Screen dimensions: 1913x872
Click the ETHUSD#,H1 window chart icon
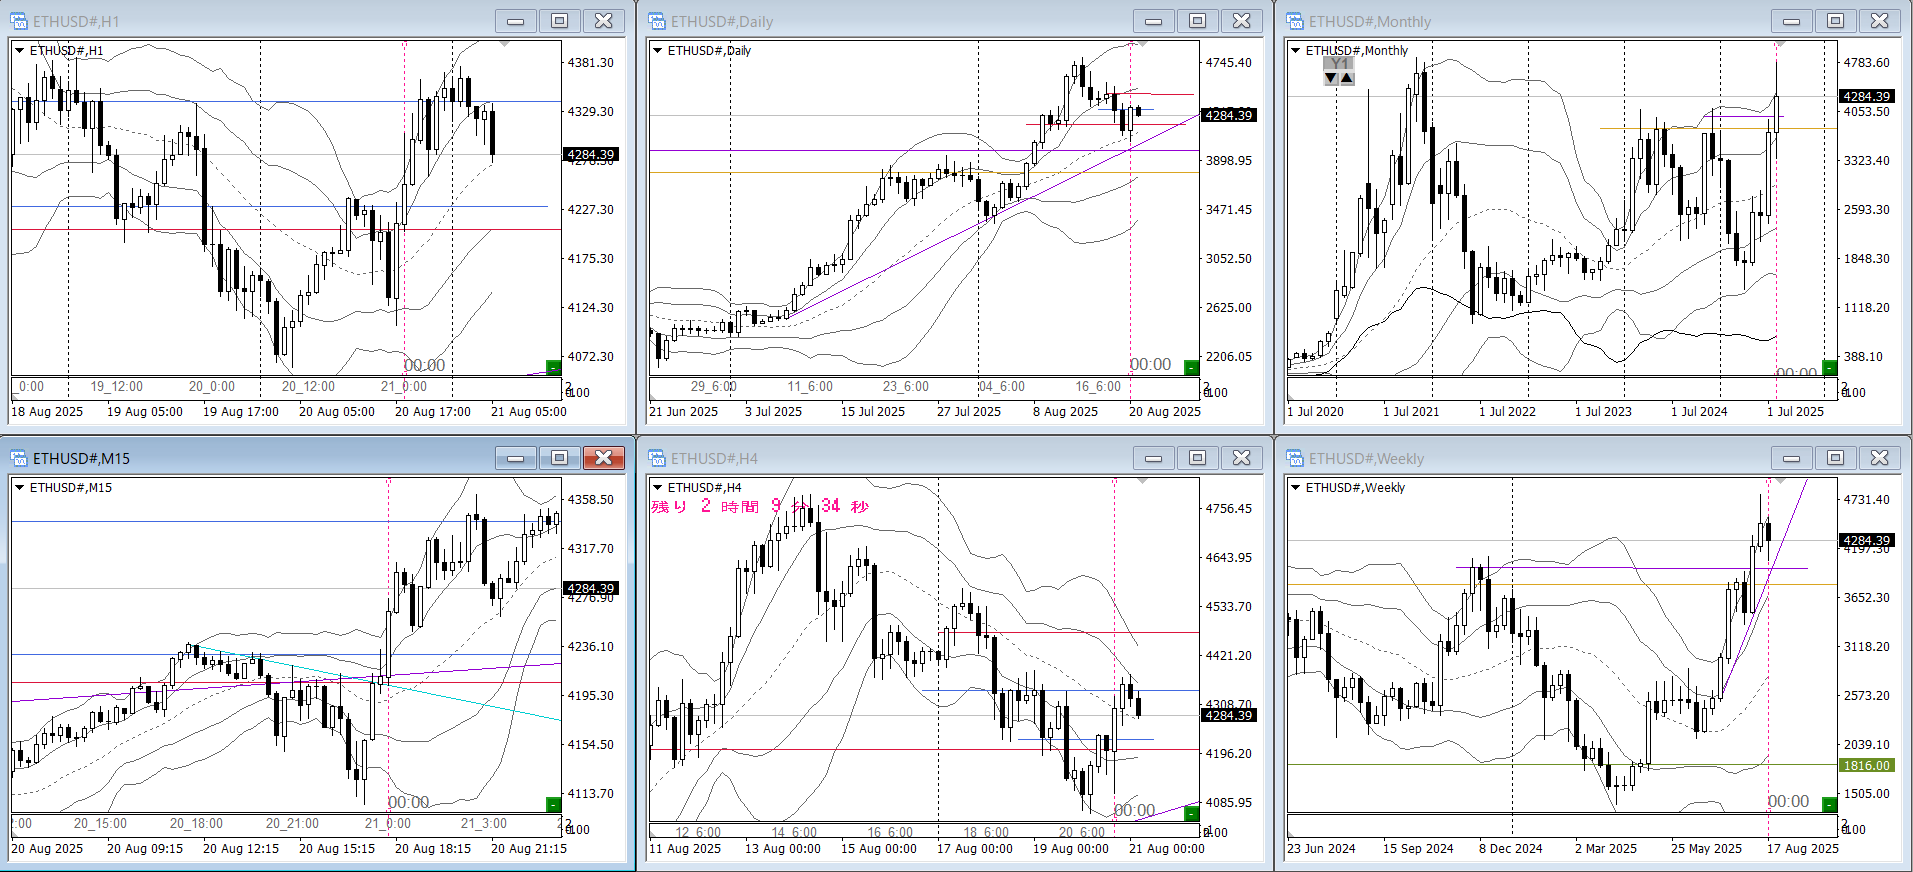19,21
